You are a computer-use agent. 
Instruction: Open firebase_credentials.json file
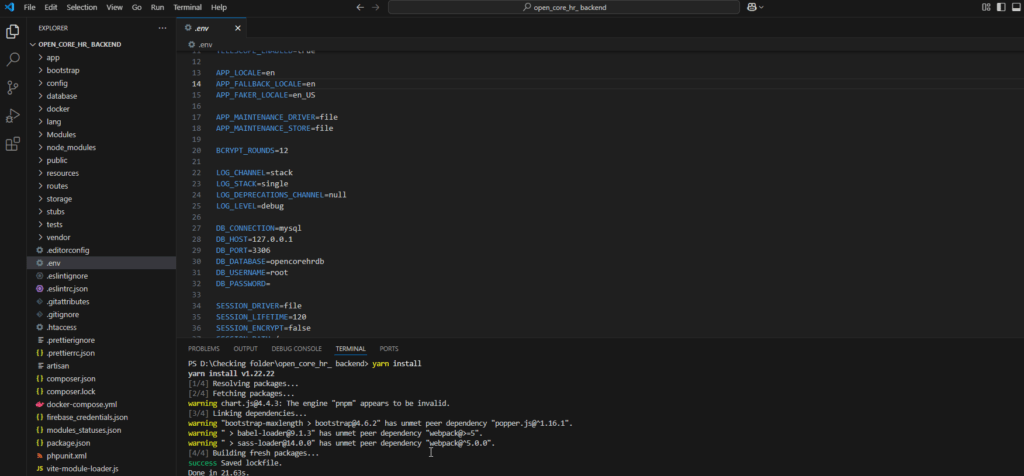point(101,417)
